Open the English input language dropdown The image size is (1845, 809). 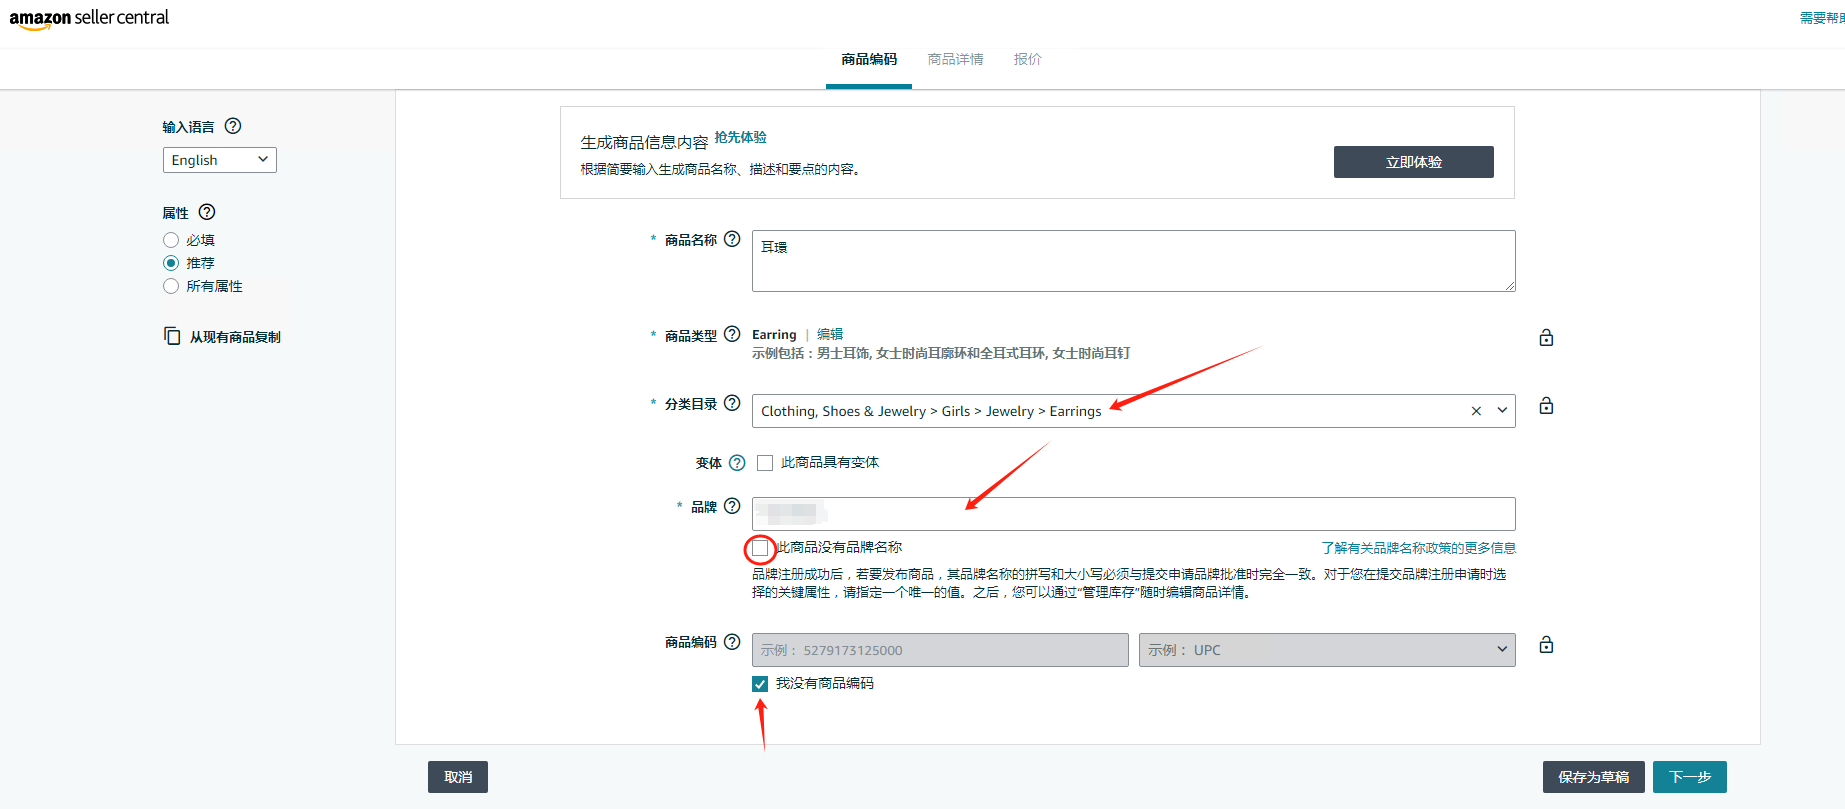click(220, 160)
